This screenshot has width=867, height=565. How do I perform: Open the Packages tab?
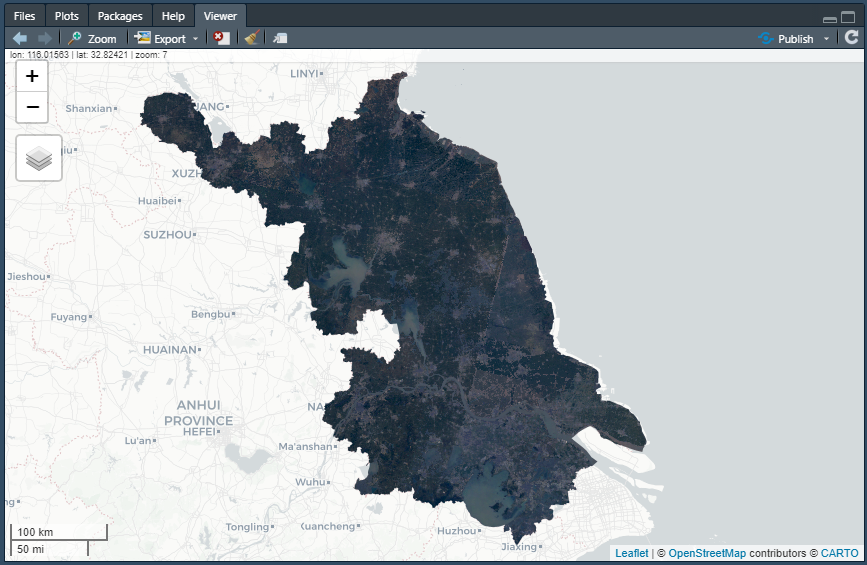click(120, 16)
